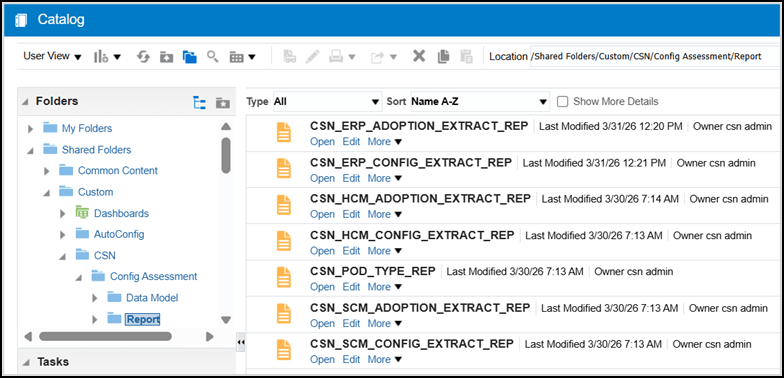Viewport: 784px width, 378px height.
Task: Click the Copy toolbar icon
Action: pyautogui.click(x=443, y=56)
